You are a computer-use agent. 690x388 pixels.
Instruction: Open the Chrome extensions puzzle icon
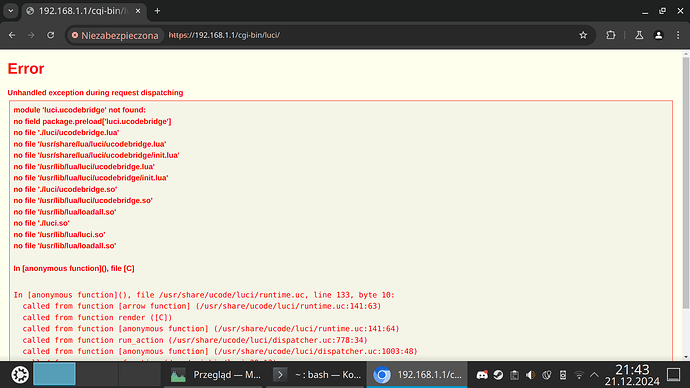(x=610, y=35)
